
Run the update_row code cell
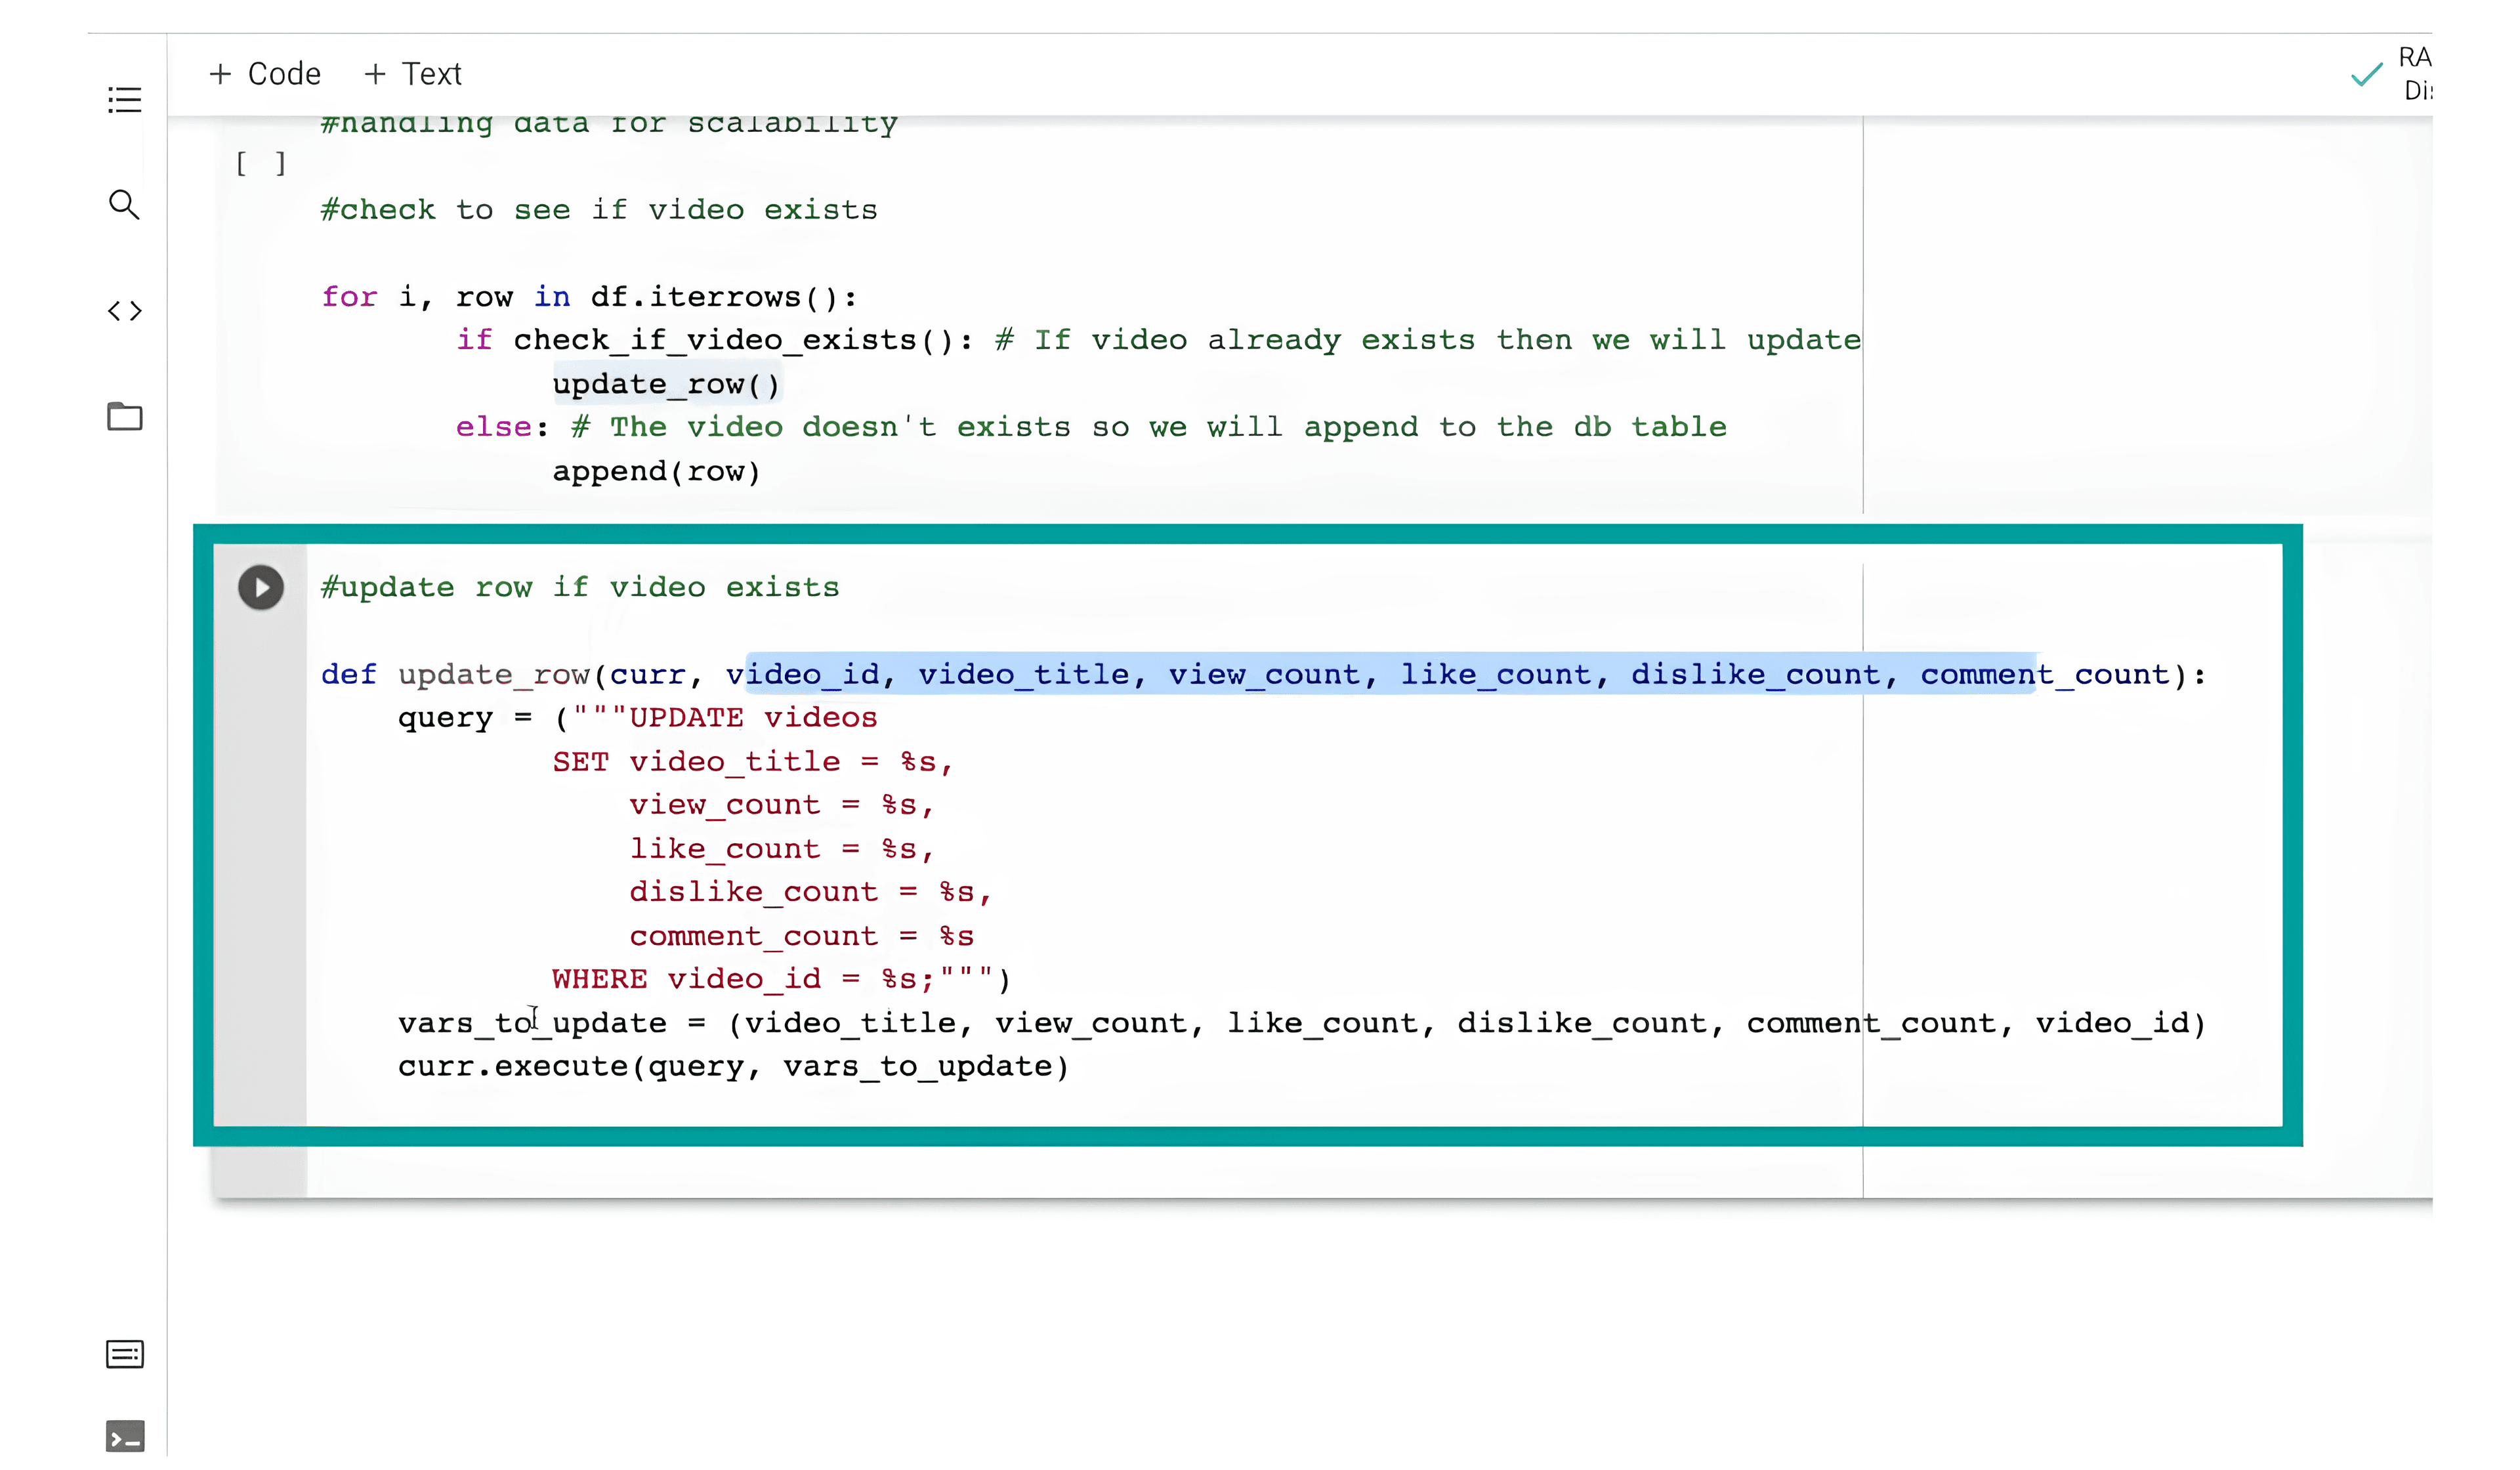(x=261, y=588)
